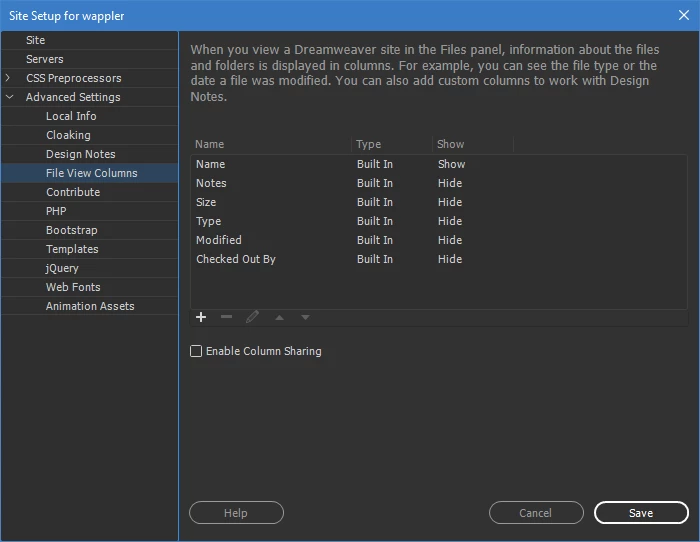
Task: Open Contribute settings
Action: pyautogui.click(x=89, y=192)
